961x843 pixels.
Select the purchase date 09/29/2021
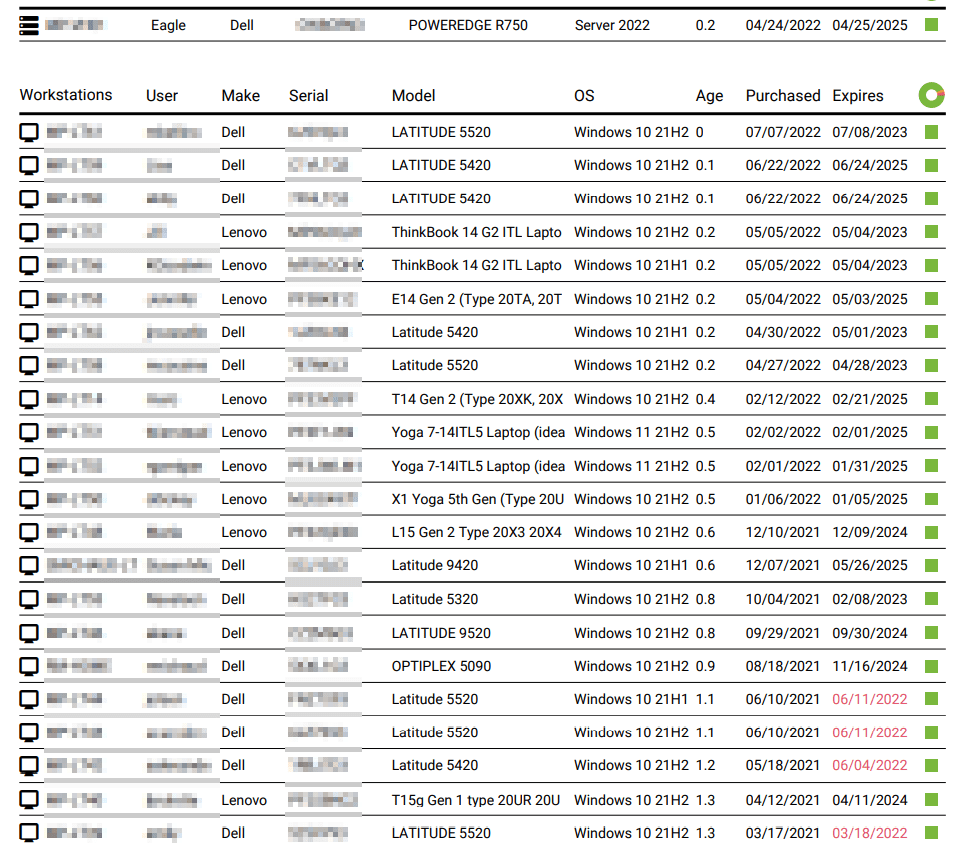coord(783,633)
